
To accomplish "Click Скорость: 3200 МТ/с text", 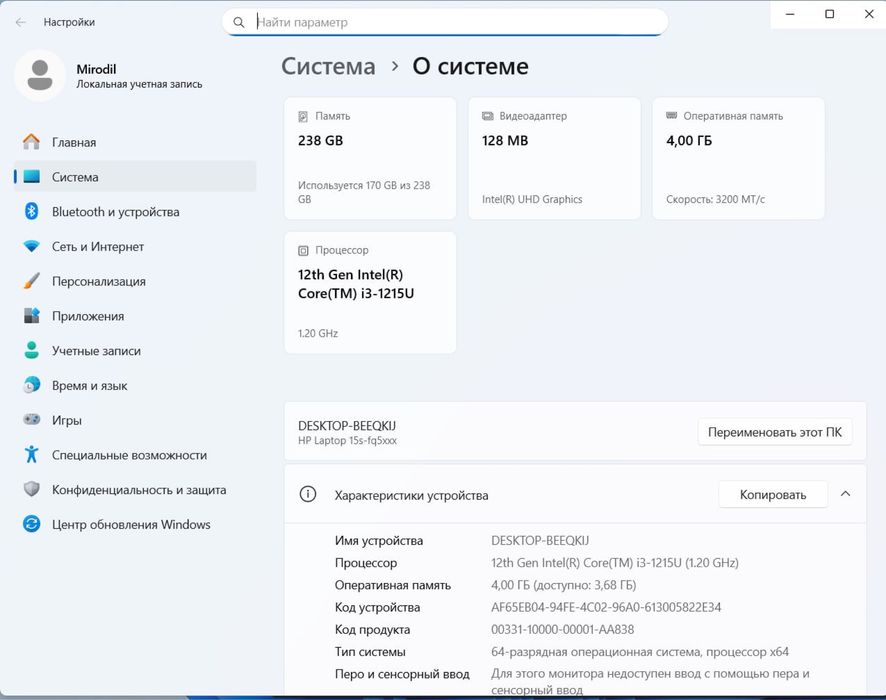I will (x=715, y=199).
